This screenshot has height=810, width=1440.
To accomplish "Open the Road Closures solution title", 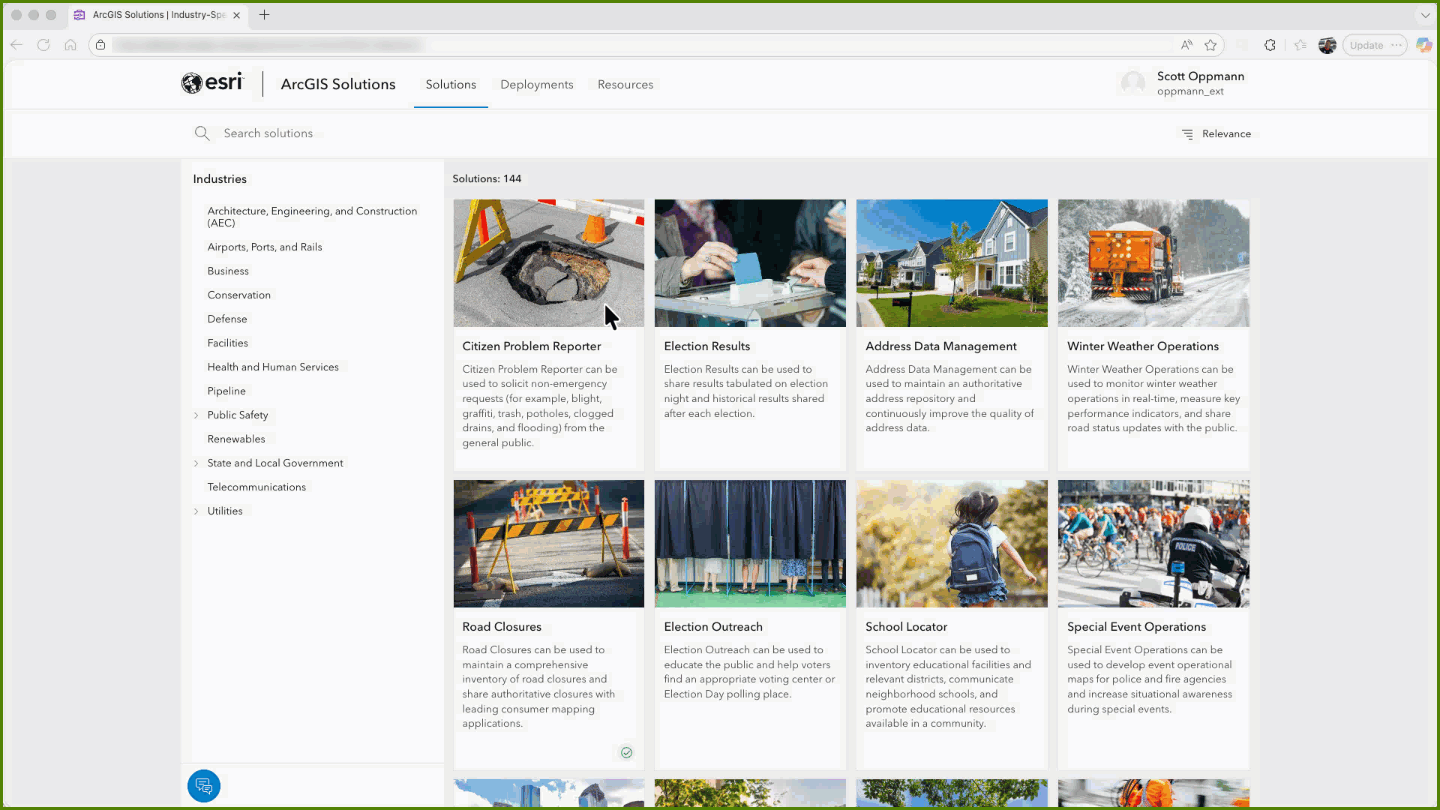I will 502,627.
